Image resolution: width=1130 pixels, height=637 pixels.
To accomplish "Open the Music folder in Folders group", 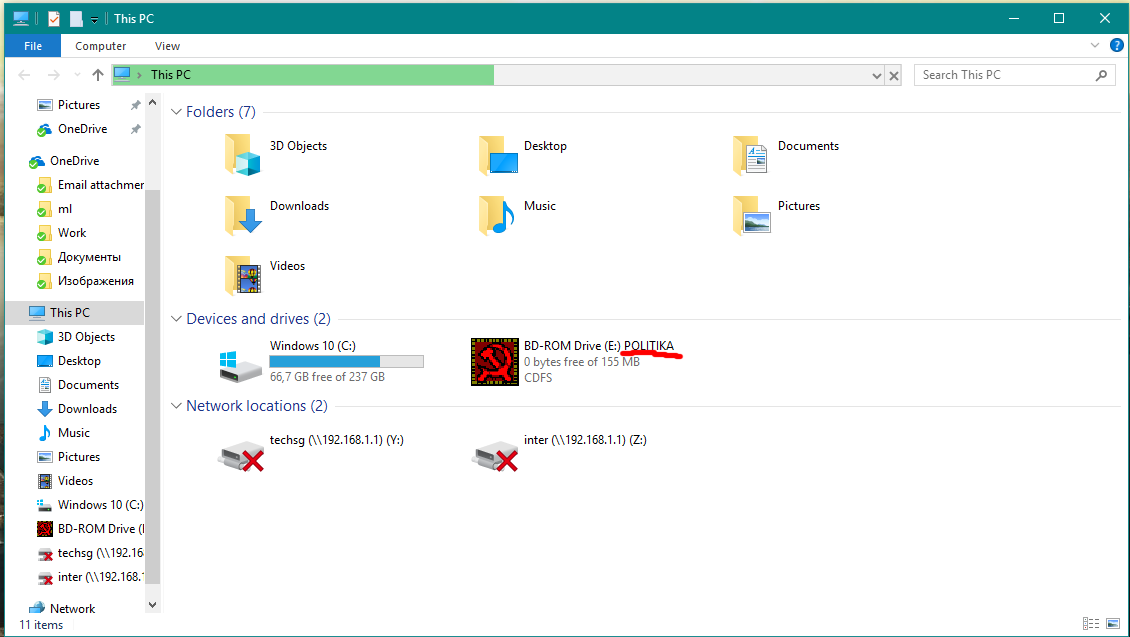I will point(497,215).
